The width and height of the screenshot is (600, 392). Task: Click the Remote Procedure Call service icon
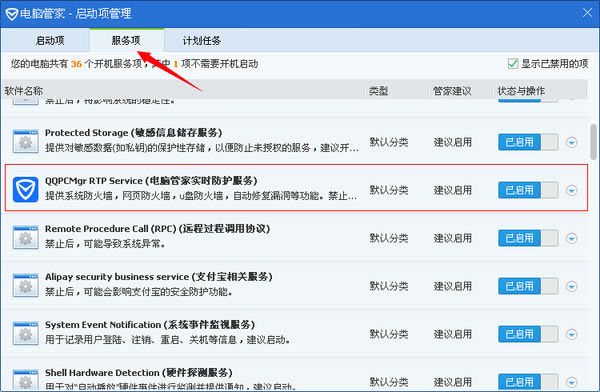pyautogui.click(x=25, y=238)
